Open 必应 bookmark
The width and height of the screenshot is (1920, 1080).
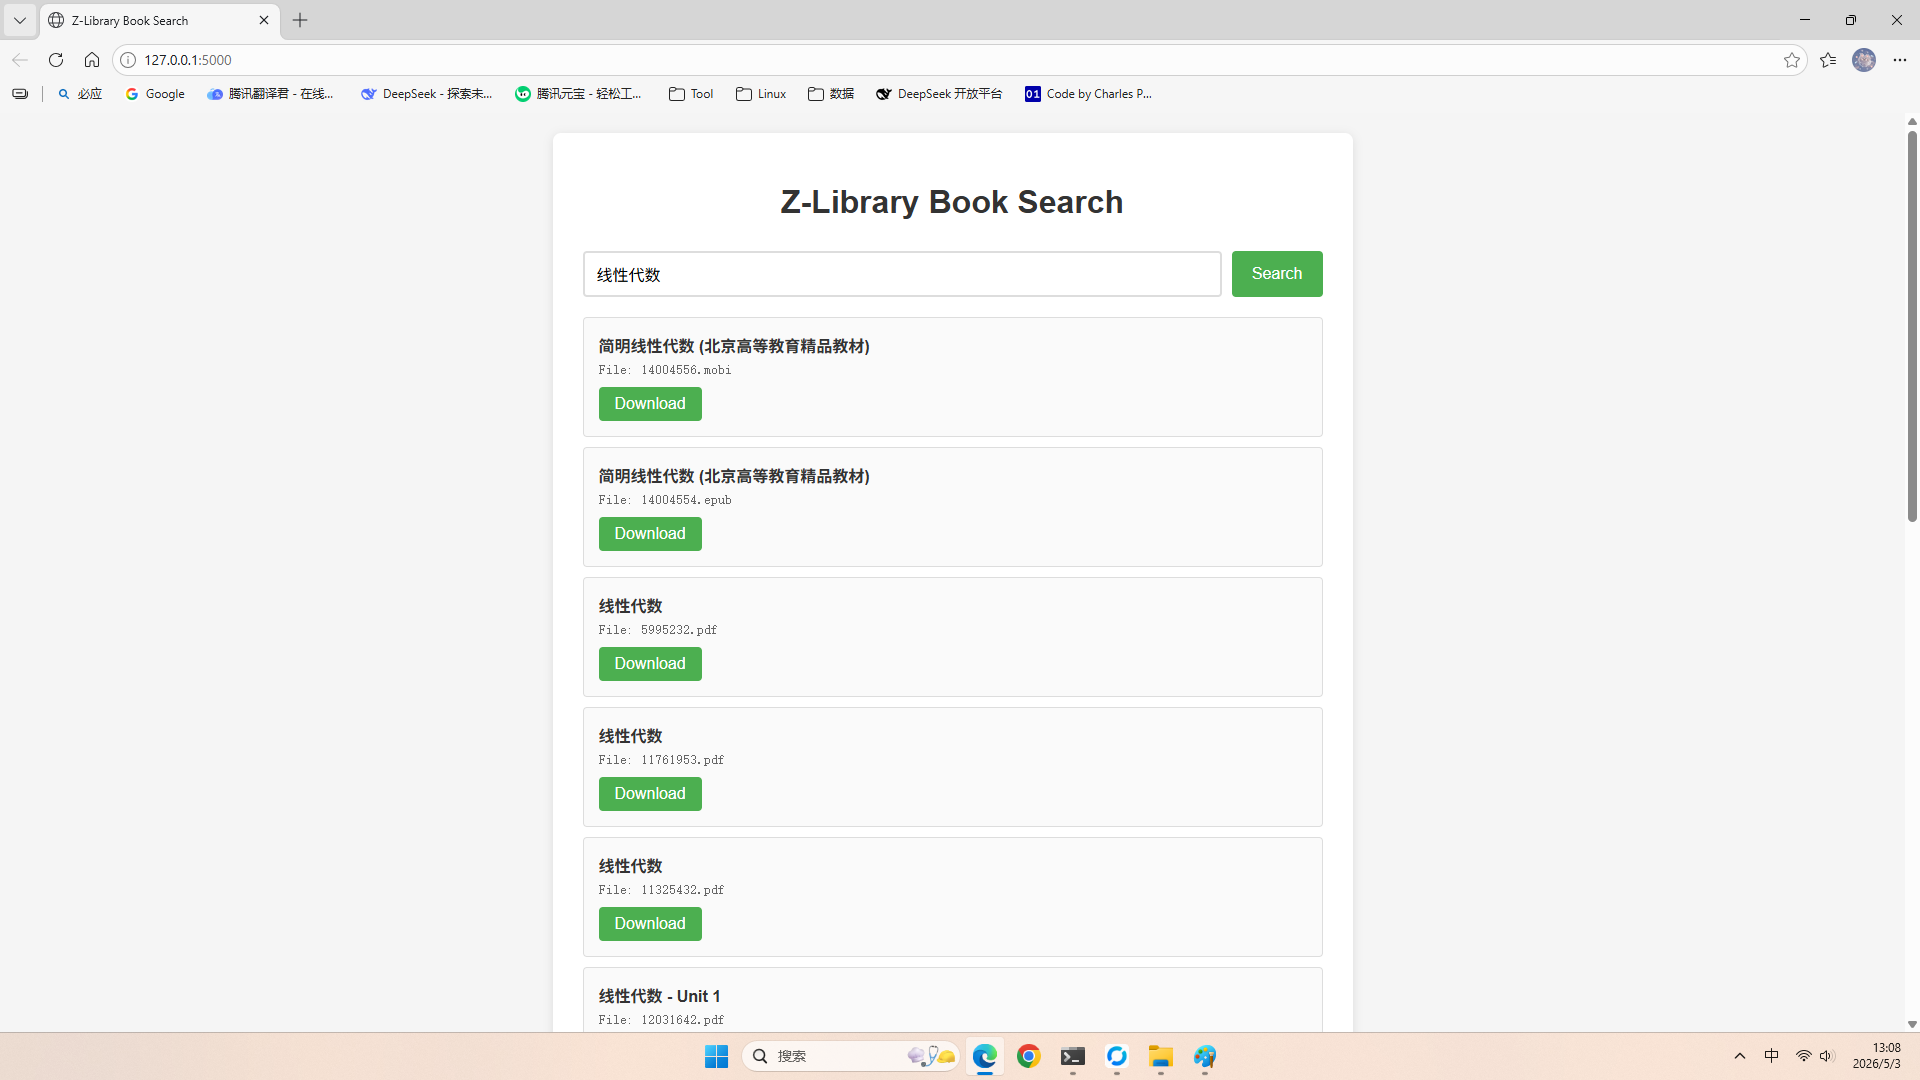point(80,94)
